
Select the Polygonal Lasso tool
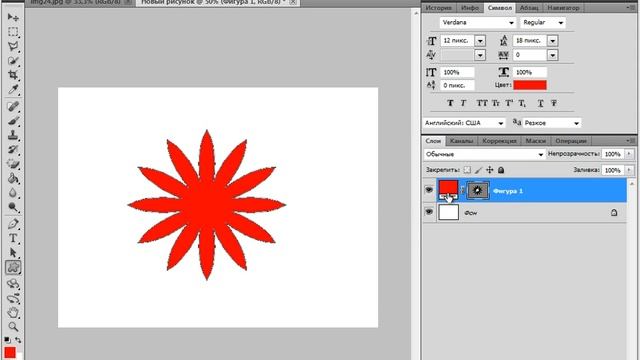(13, 46)
